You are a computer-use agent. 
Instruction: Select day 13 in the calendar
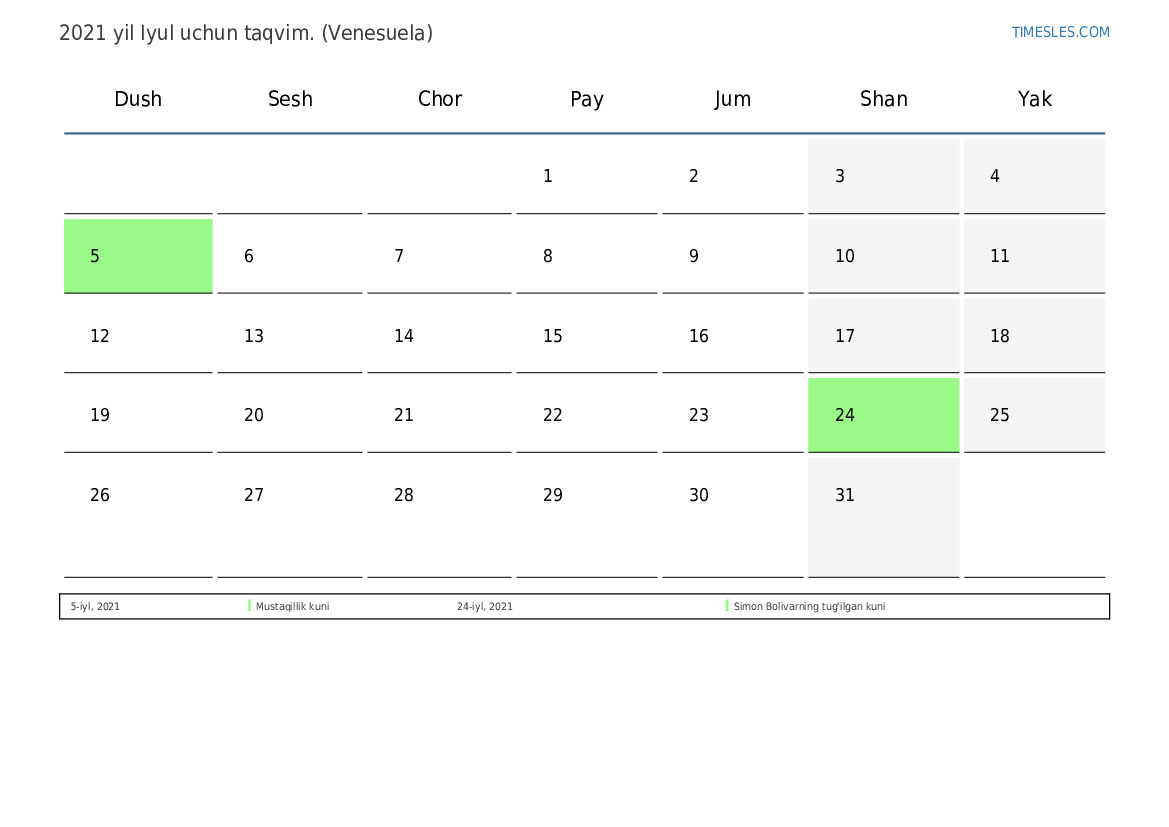pos(290,336)
